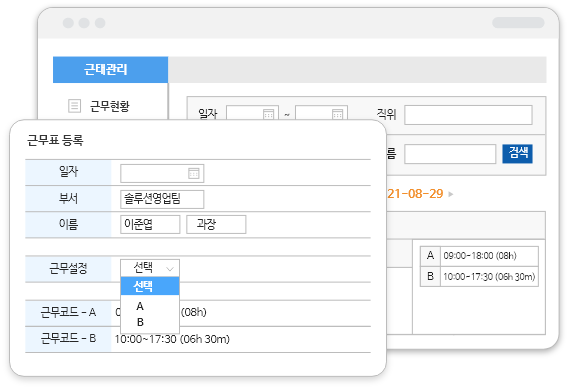Select highlighted 선택 option in dropdown list
Viewport: 569px width, 389px height.
click(x=150, y=286)
